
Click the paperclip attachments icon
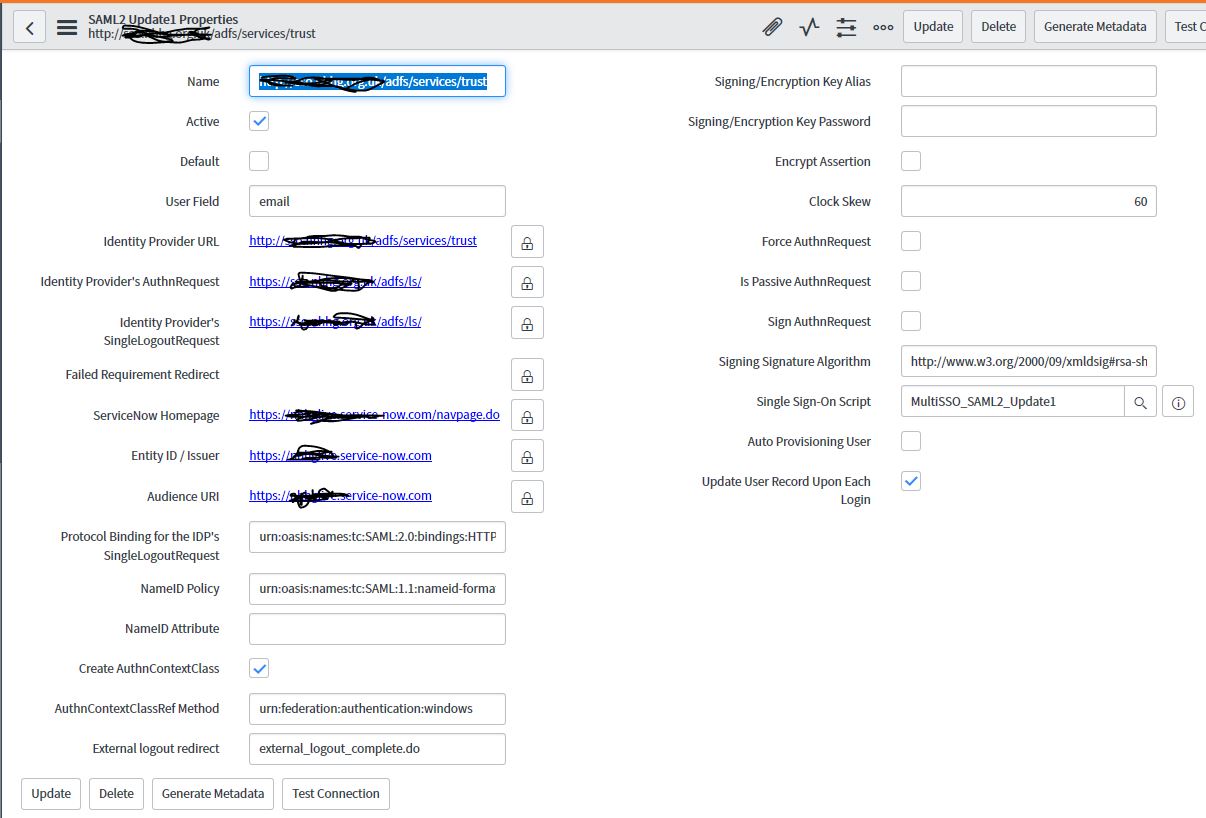click(771, 27)
